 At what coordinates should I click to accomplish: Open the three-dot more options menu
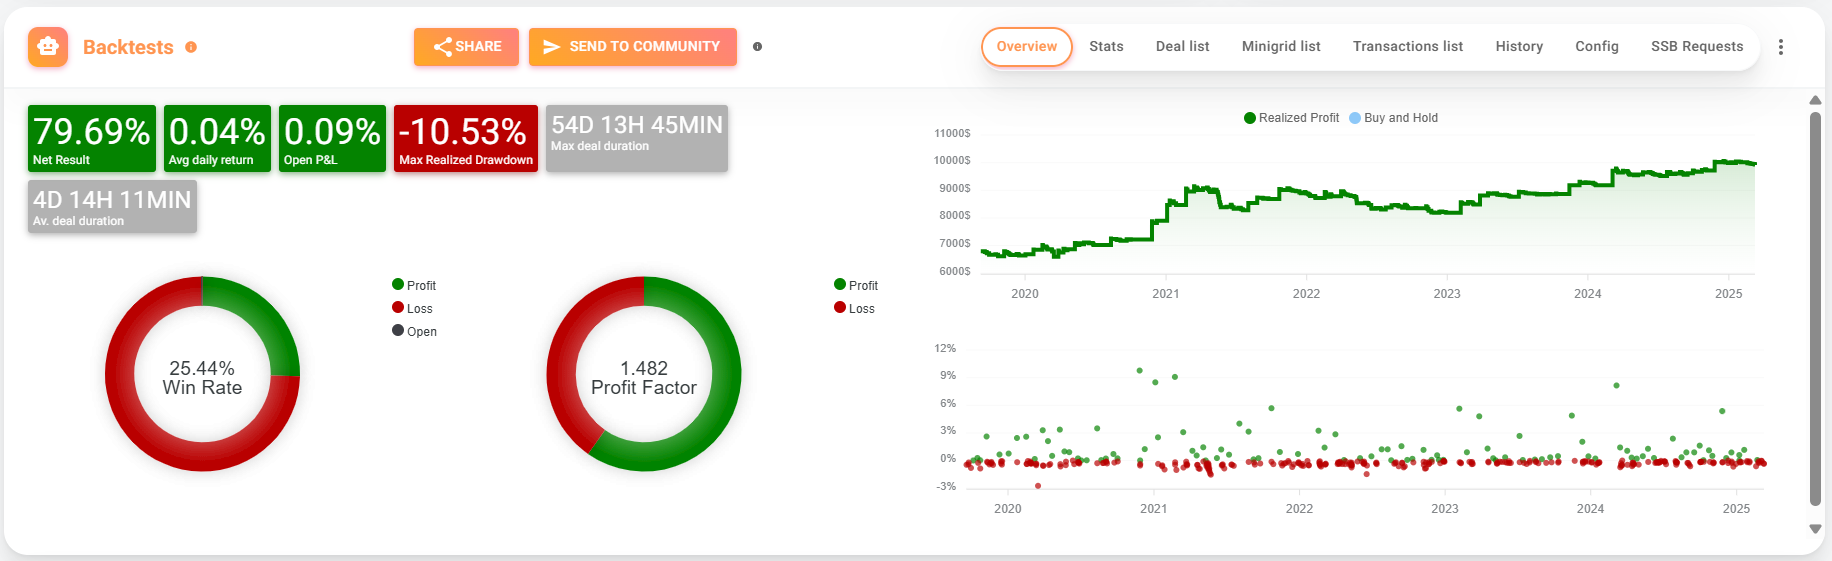tap(1781, 47)
